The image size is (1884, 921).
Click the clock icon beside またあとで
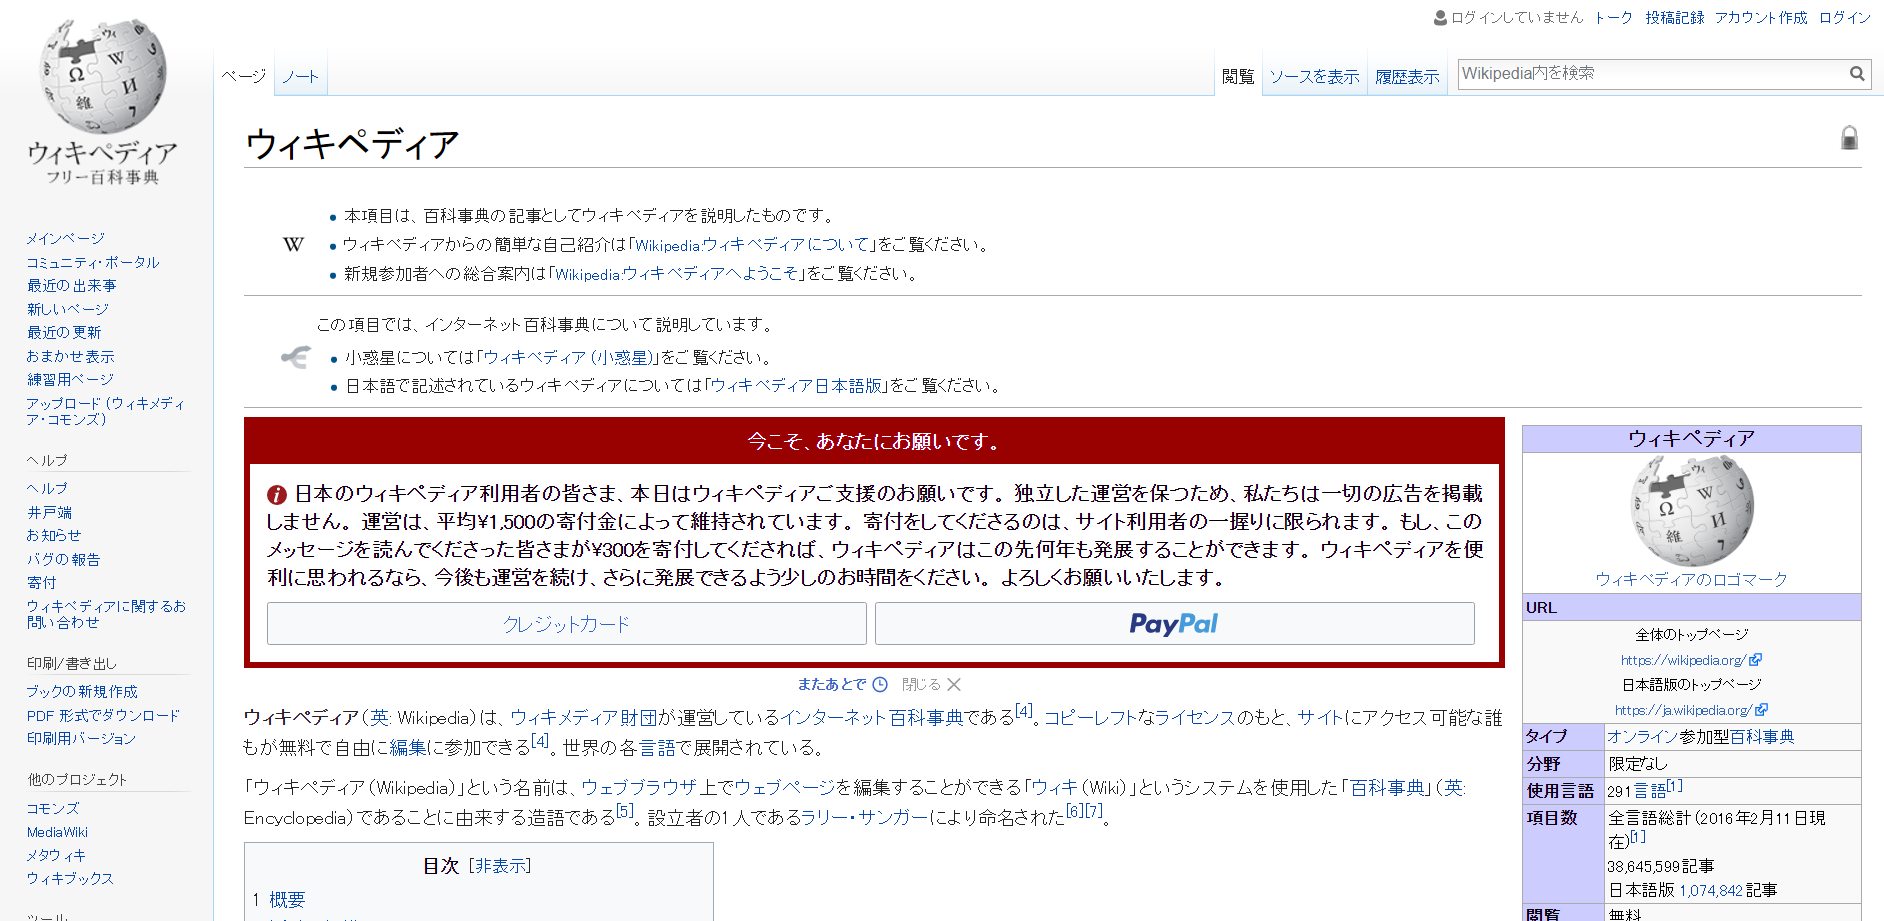[880, 685]
